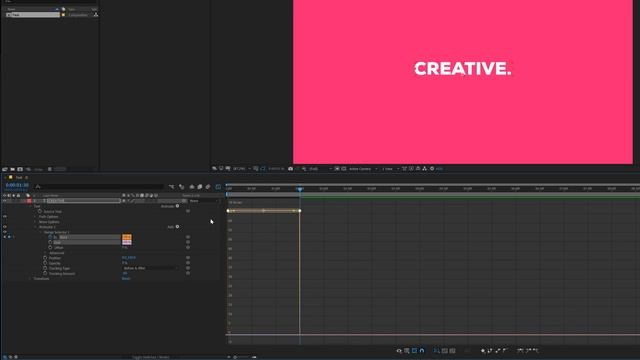Hide the text layer with its eye icon
Image resolution: width=640 pixels, height=360 pixels.
(4, 201)
